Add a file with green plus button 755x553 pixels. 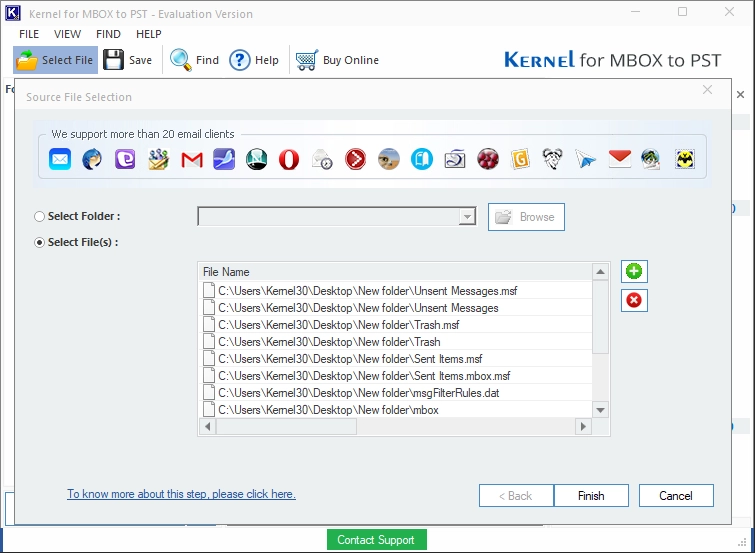tap(634, 272)
